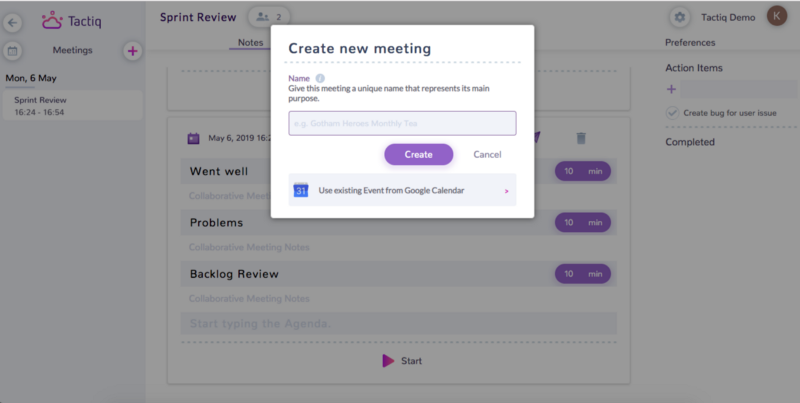This screenshot has height=403, width=800.
Task: Click the Went well agenda heading
Action: [219, 171]
